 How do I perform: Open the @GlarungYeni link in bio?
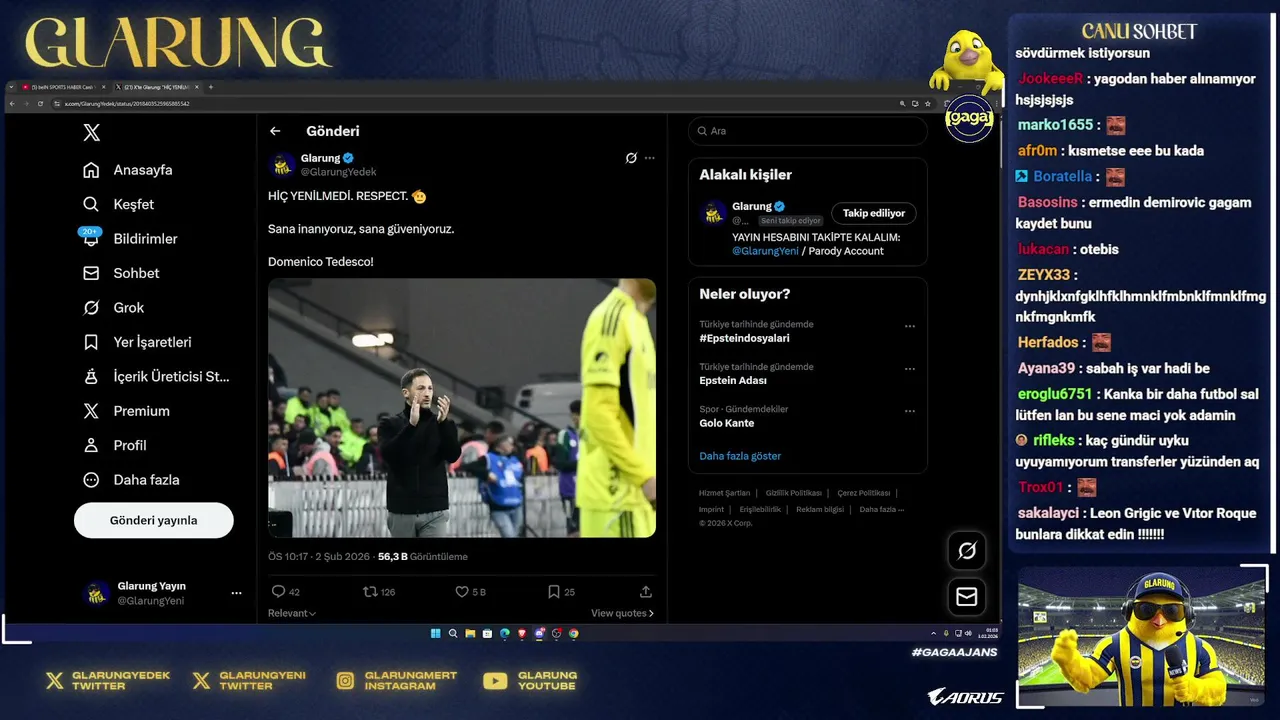tap(765, 251)
